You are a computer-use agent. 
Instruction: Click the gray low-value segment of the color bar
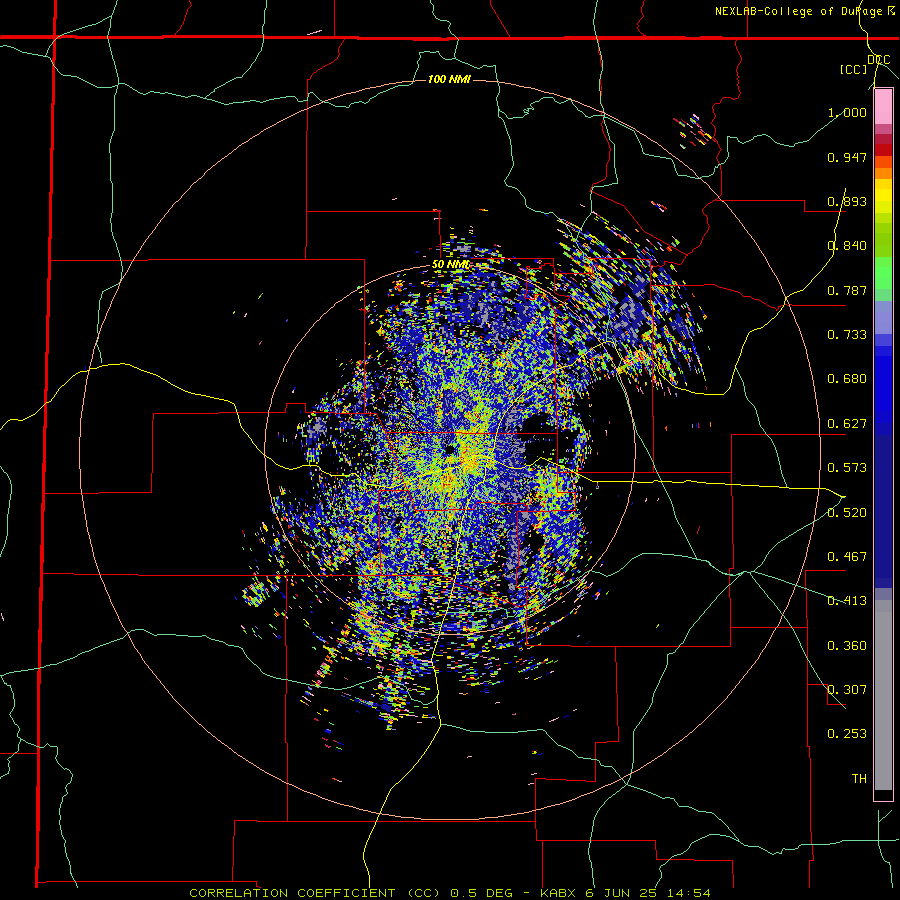(x=883, y=695)
